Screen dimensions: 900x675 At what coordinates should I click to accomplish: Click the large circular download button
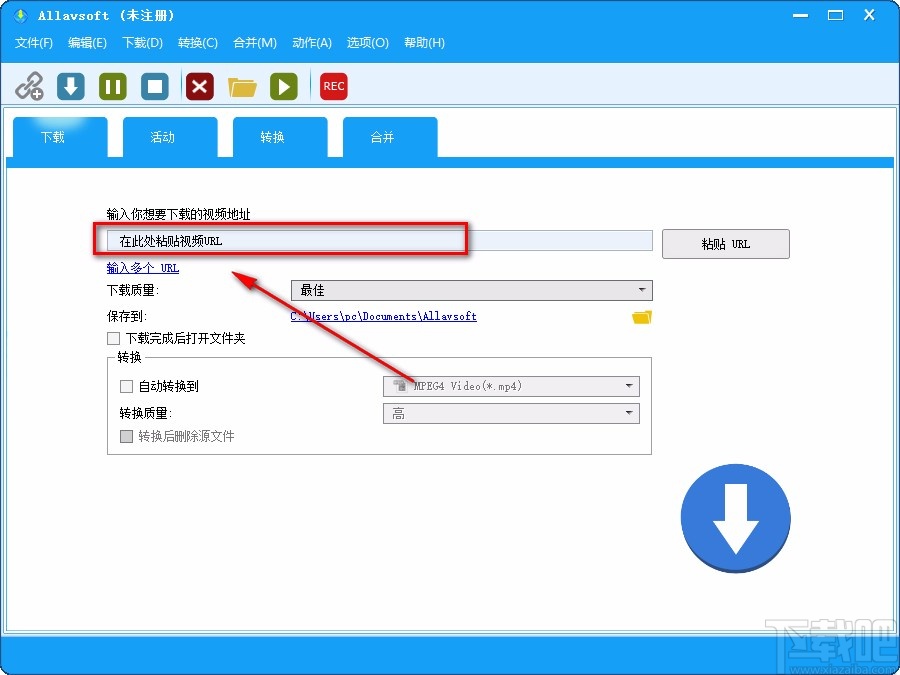[x=736, y=518]
